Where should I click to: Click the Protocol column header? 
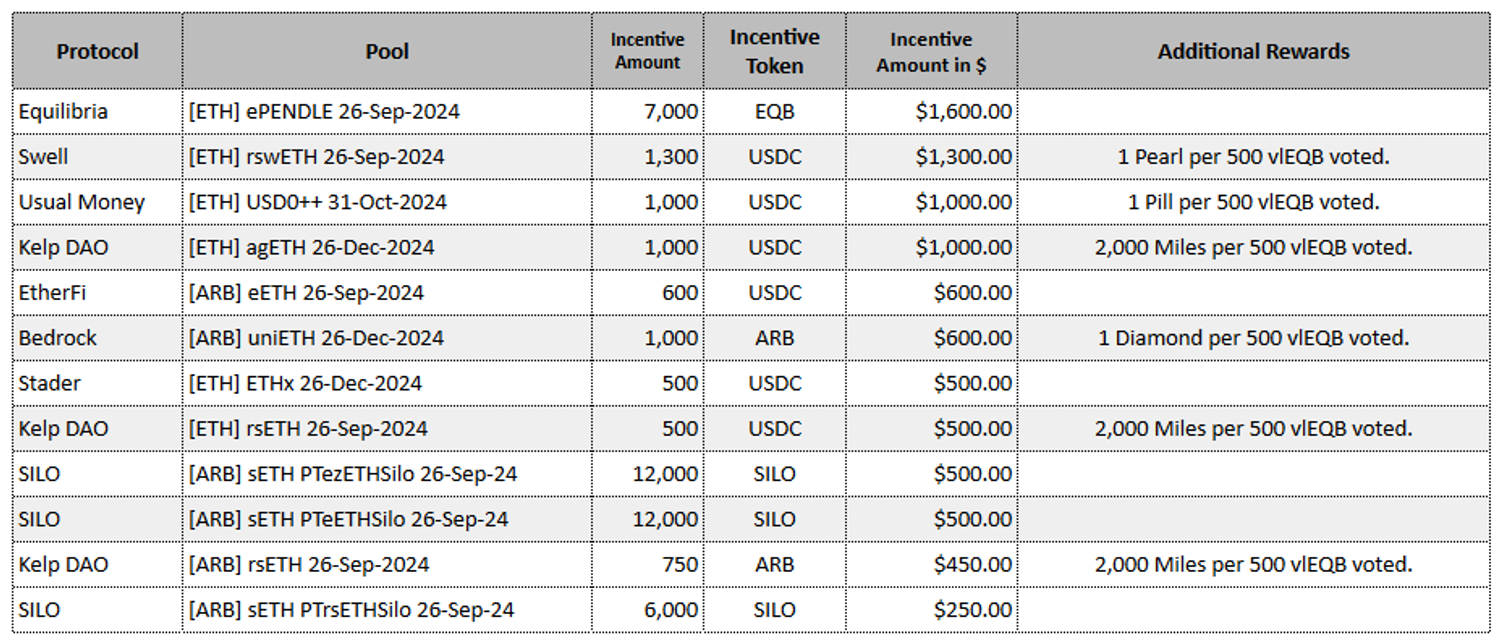point(97,52)
